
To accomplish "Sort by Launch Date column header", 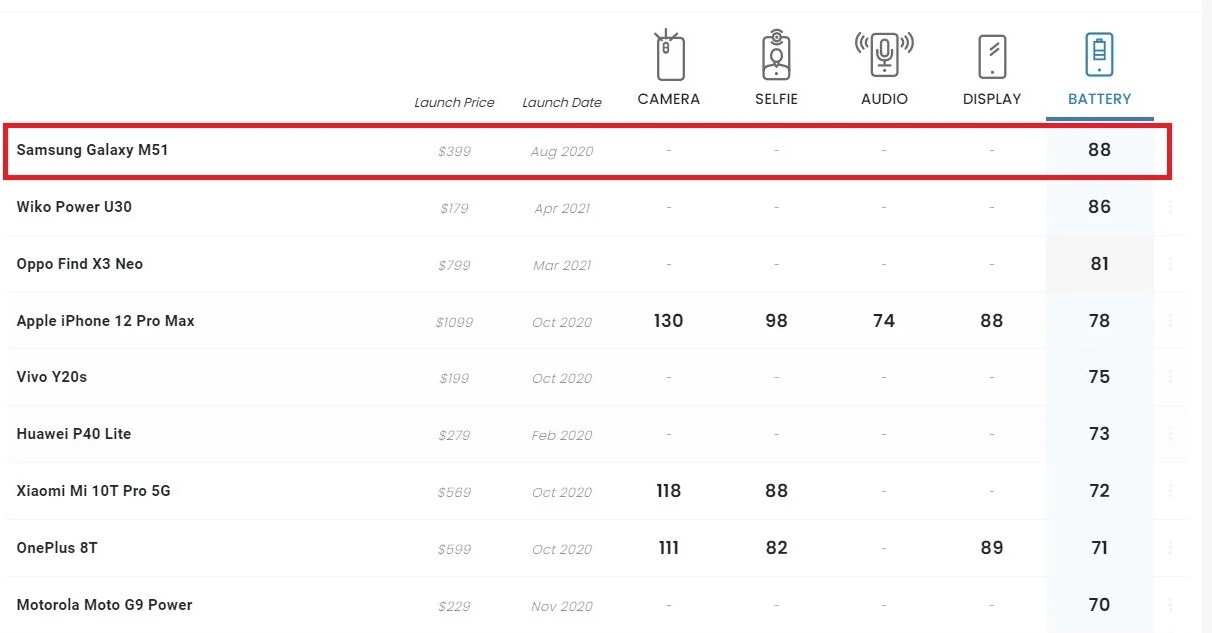I will point(562,102).
